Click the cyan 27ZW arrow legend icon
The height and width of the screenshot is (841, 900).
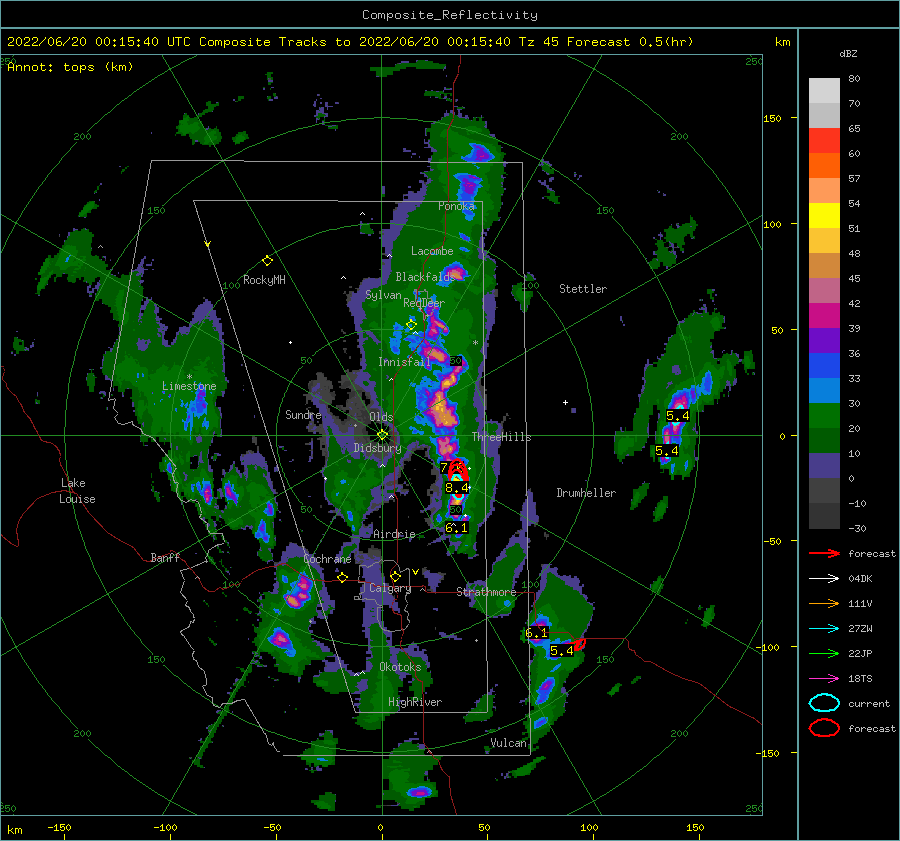(824, 629)
